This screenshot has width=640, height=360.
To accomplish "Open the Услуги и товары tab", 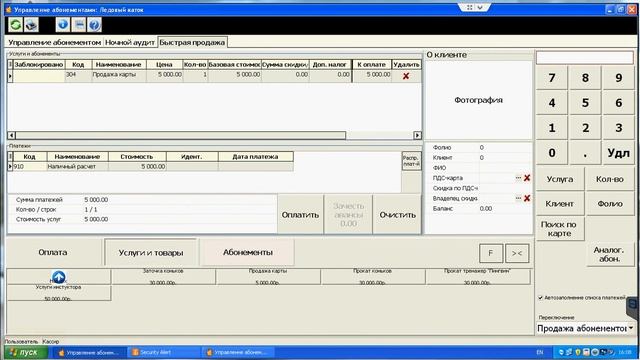I will coord(151,253).
